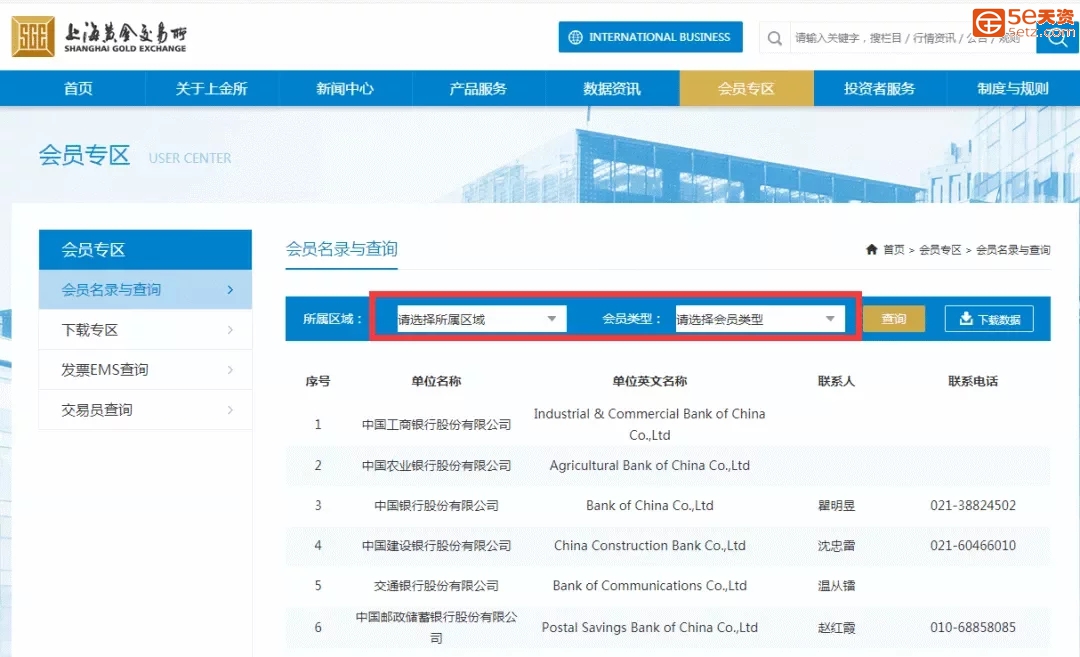Click the 下载数据 button
The height and width of the screenshot is (657, 1080).
989,319
